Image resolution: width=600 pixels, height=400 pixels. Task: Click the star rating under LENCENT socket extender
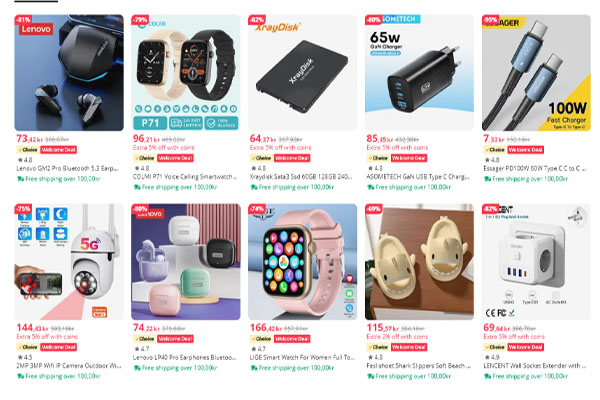pos(491,357)
